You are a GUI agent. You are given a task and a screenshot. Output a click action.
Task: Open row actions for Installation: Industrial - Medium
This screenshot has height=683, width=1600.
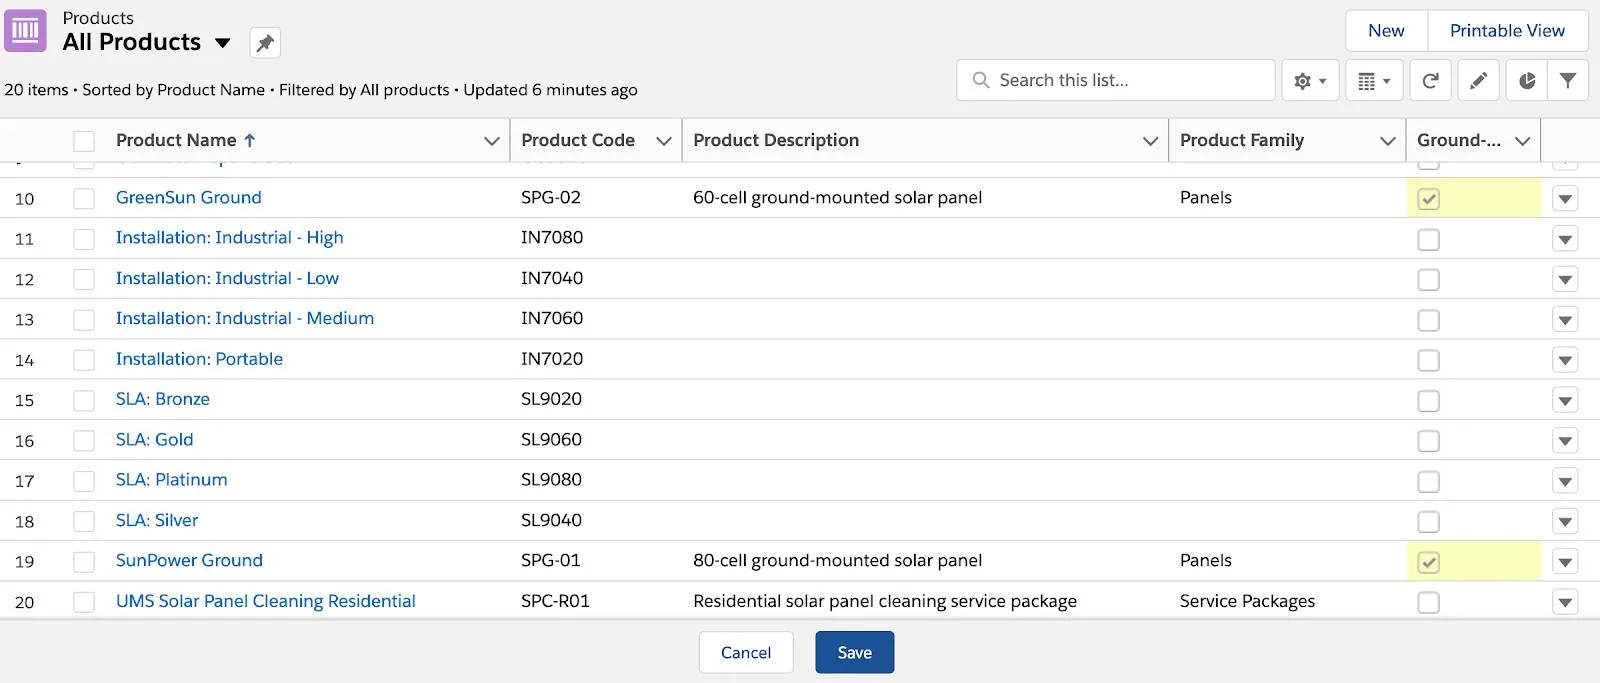point(1565,320)
